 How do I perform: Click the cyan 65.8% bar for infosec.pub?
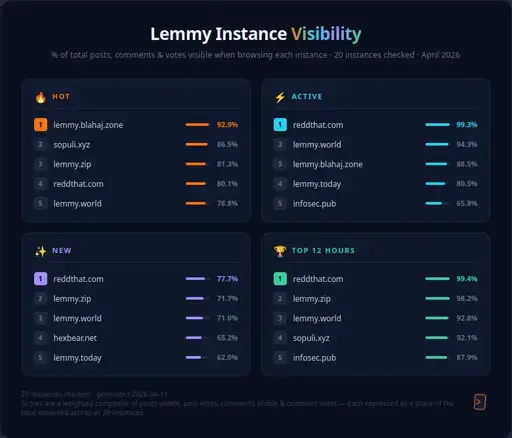pos(437,203)
